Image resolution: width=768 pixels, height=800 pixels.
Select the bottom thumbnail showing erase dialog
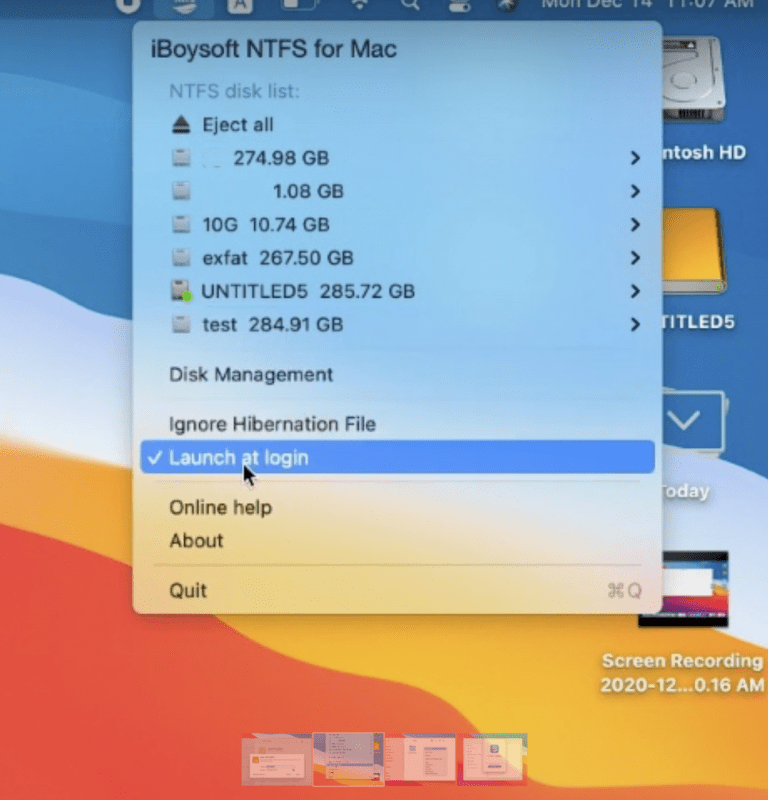(277, 759)
